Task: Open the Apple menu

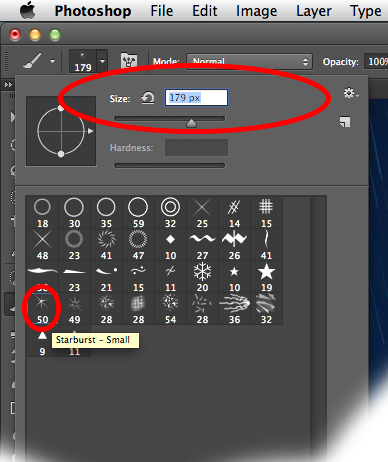Action: [28, 11]
